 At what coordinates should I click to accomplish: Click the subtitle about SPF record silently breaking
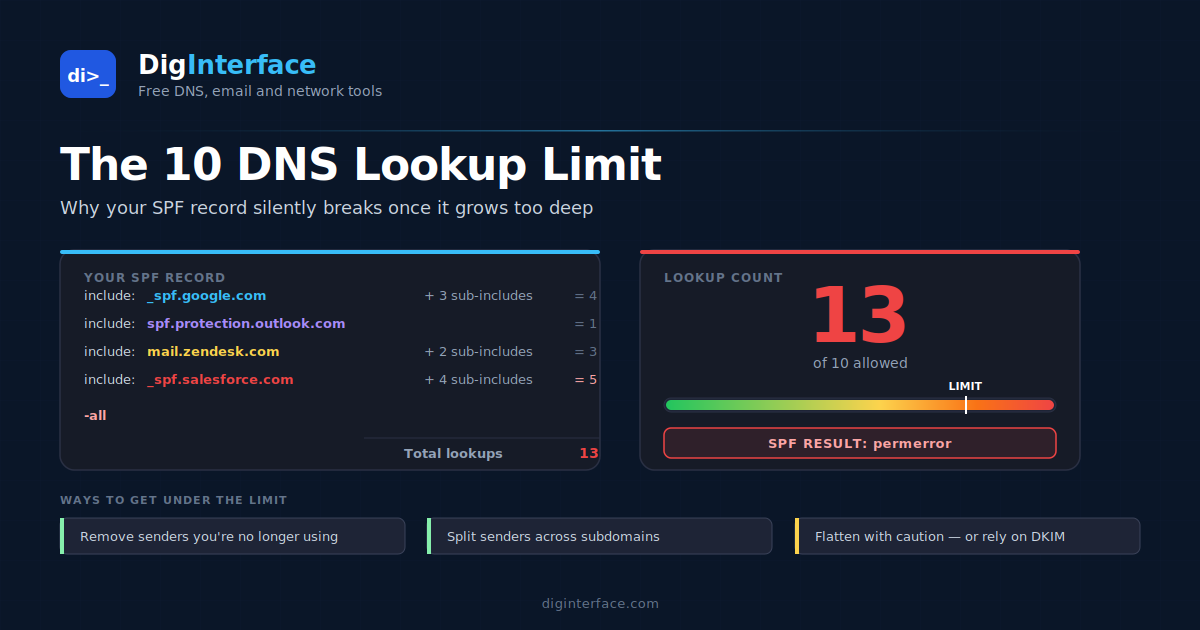point(327,208)
